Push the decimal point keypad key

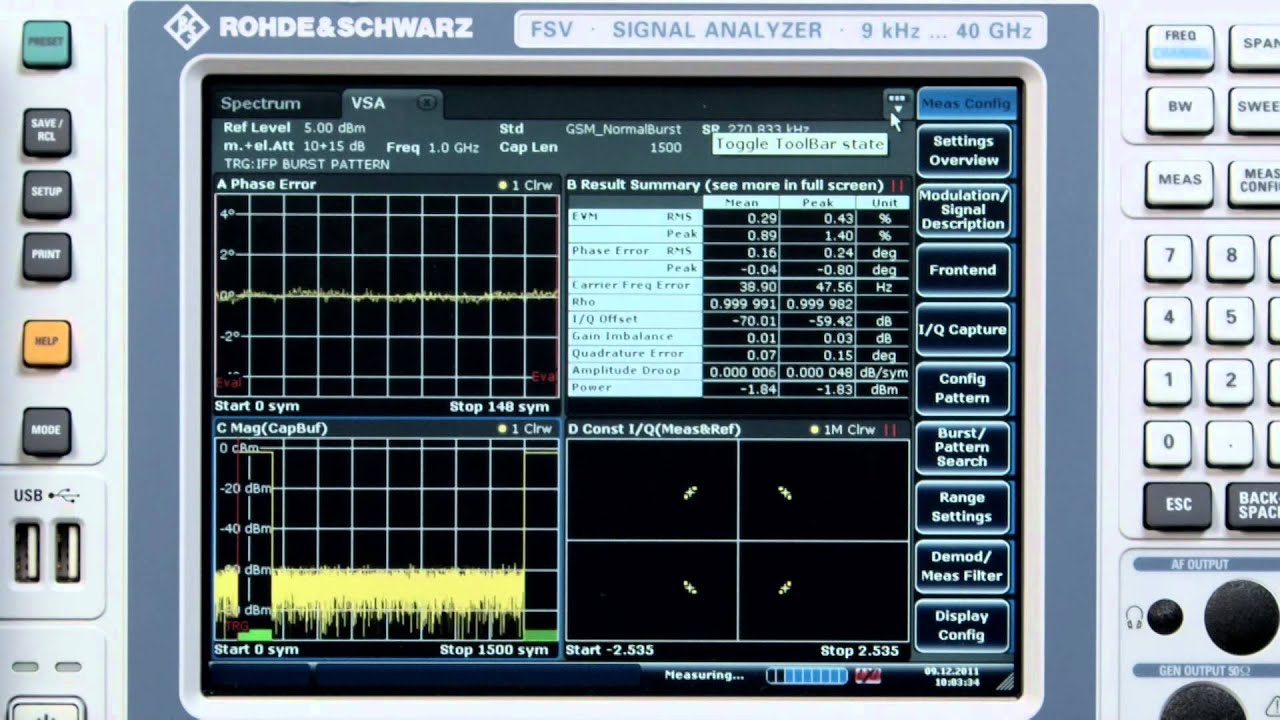pyautogui.click(x=1231, y=442)
